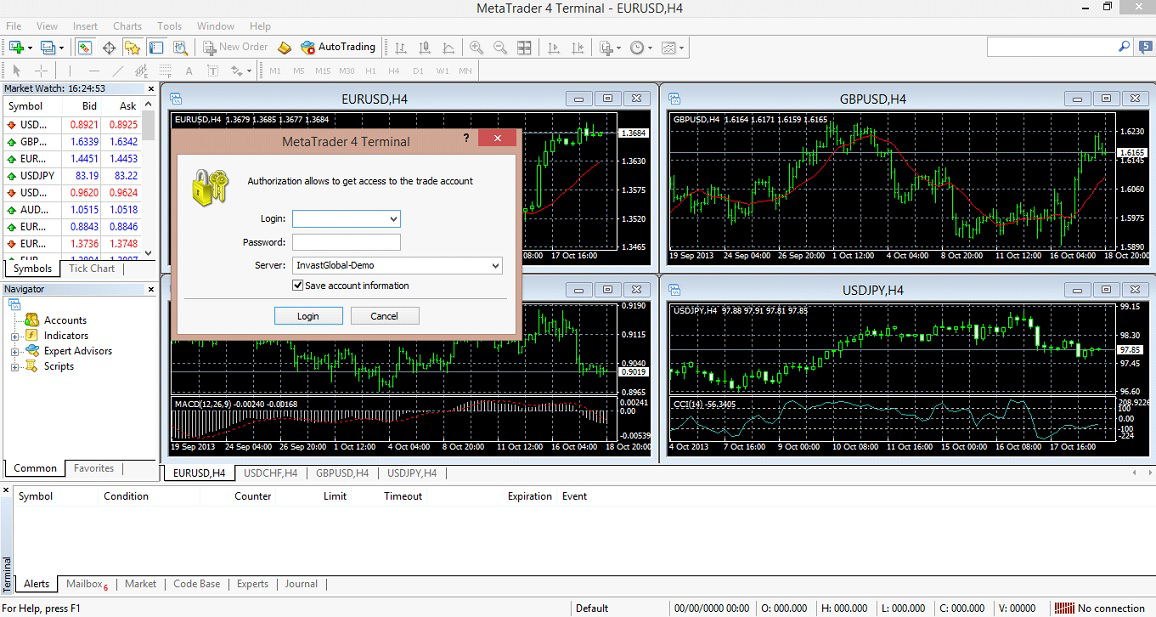Click the New Order button
1156x617 pixels.
coord(236,47)
